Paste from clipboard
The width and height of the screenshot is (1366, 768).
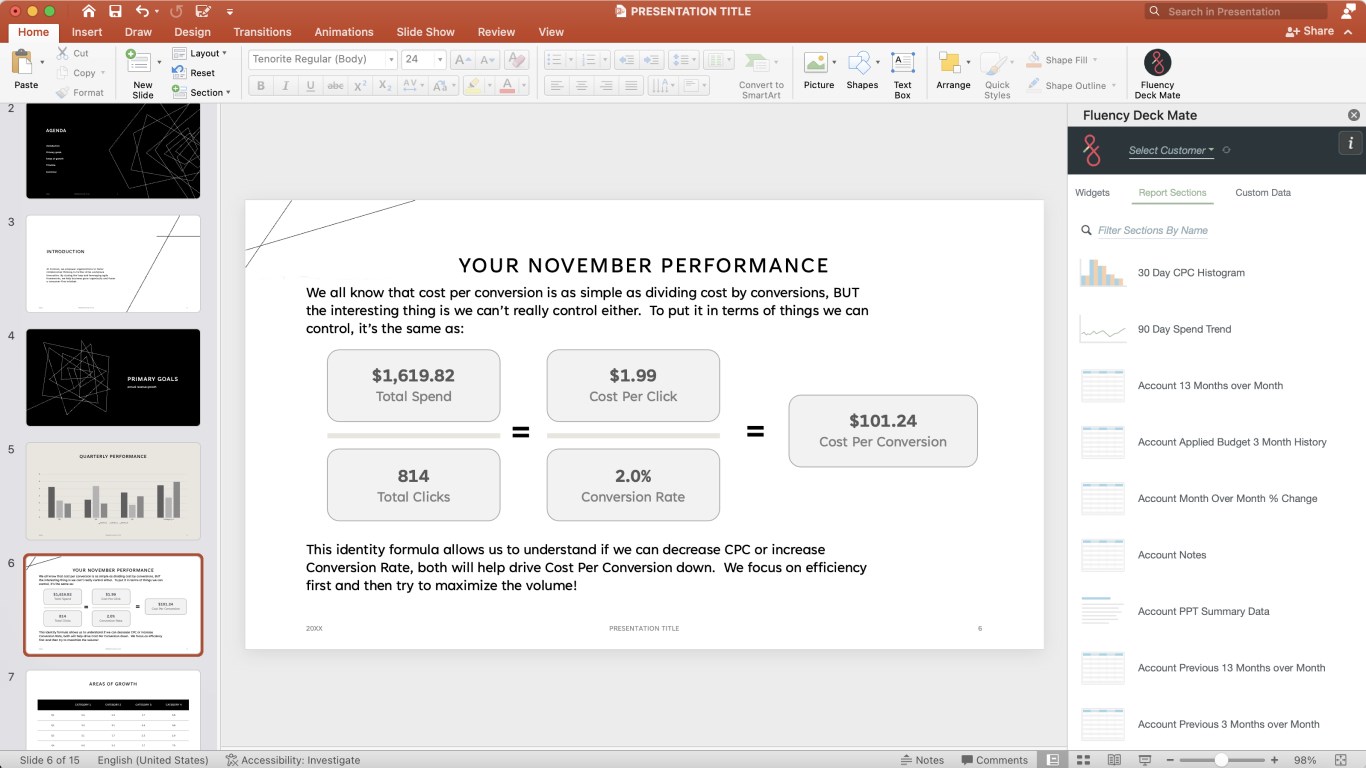point(26,67)
